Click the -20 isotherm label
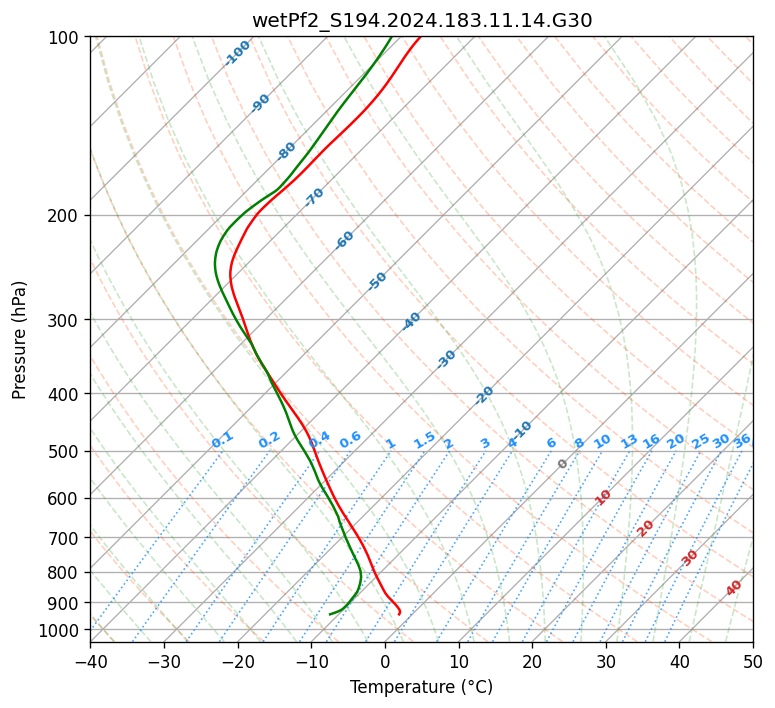This screenshot has width=775, height=708. click(484, 395)
